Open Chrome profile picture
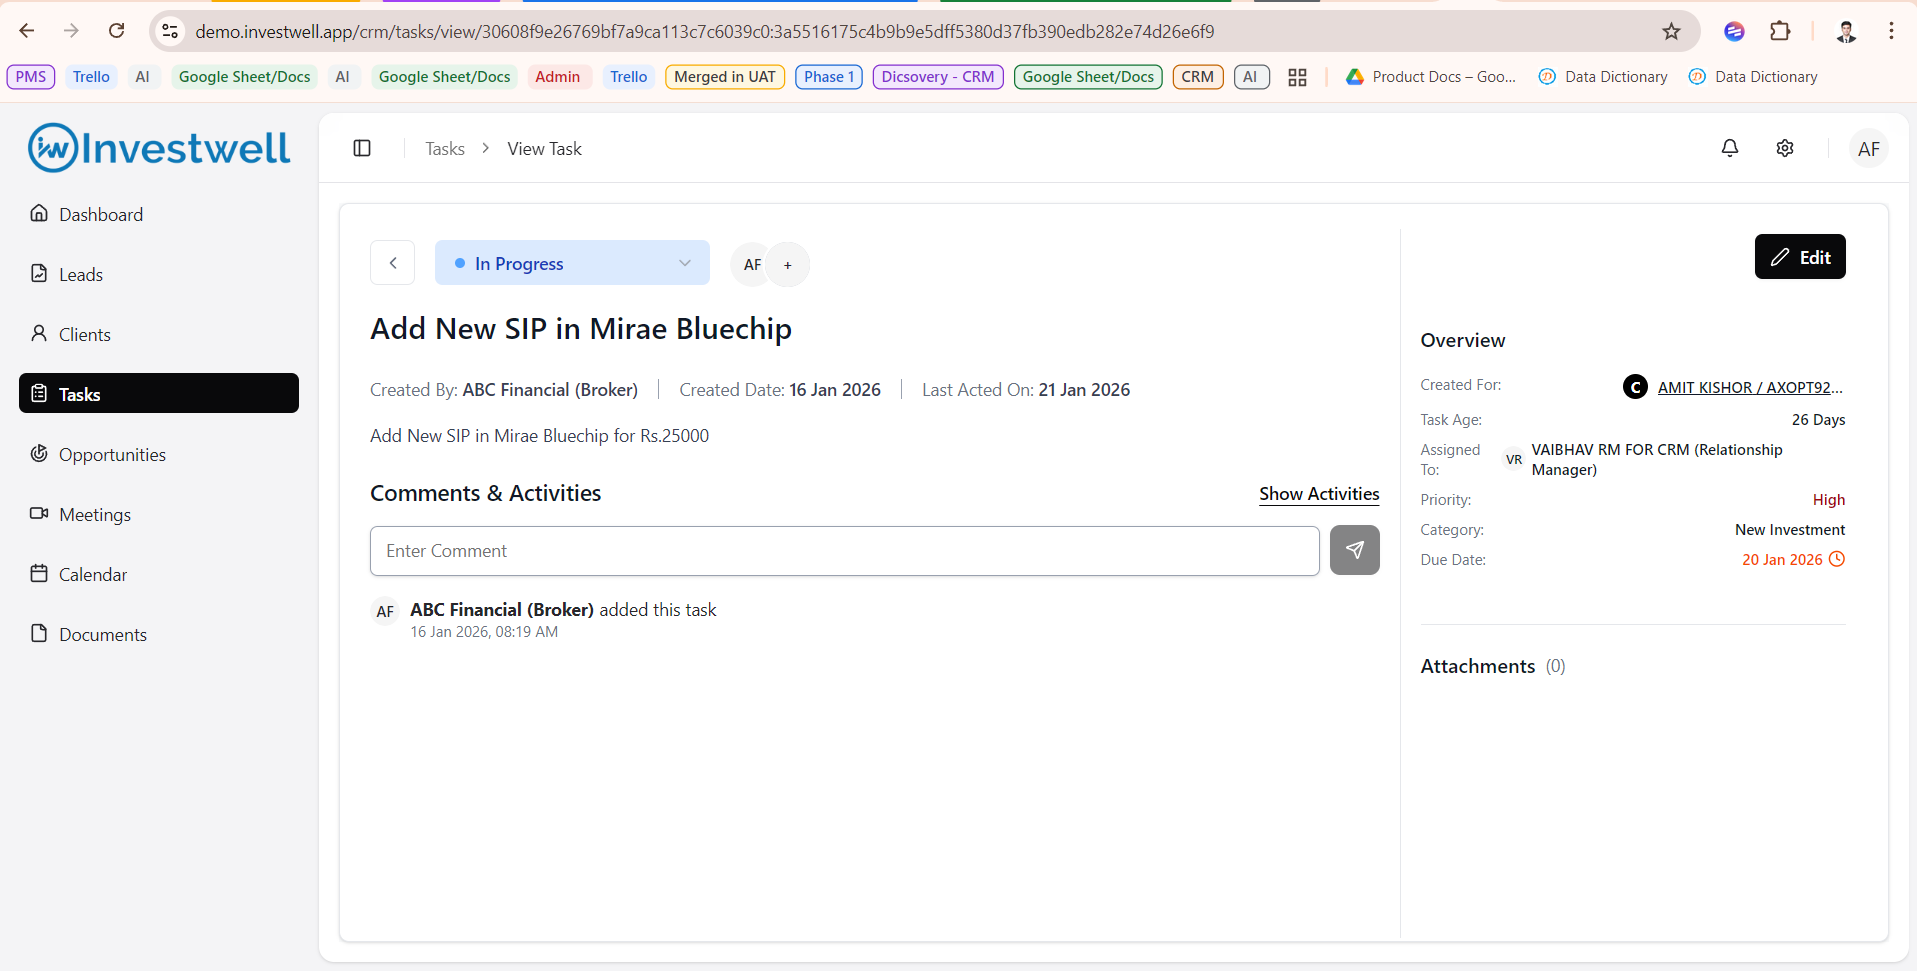The width and height of the screenshot is (1917, 971). [1846, 31]
